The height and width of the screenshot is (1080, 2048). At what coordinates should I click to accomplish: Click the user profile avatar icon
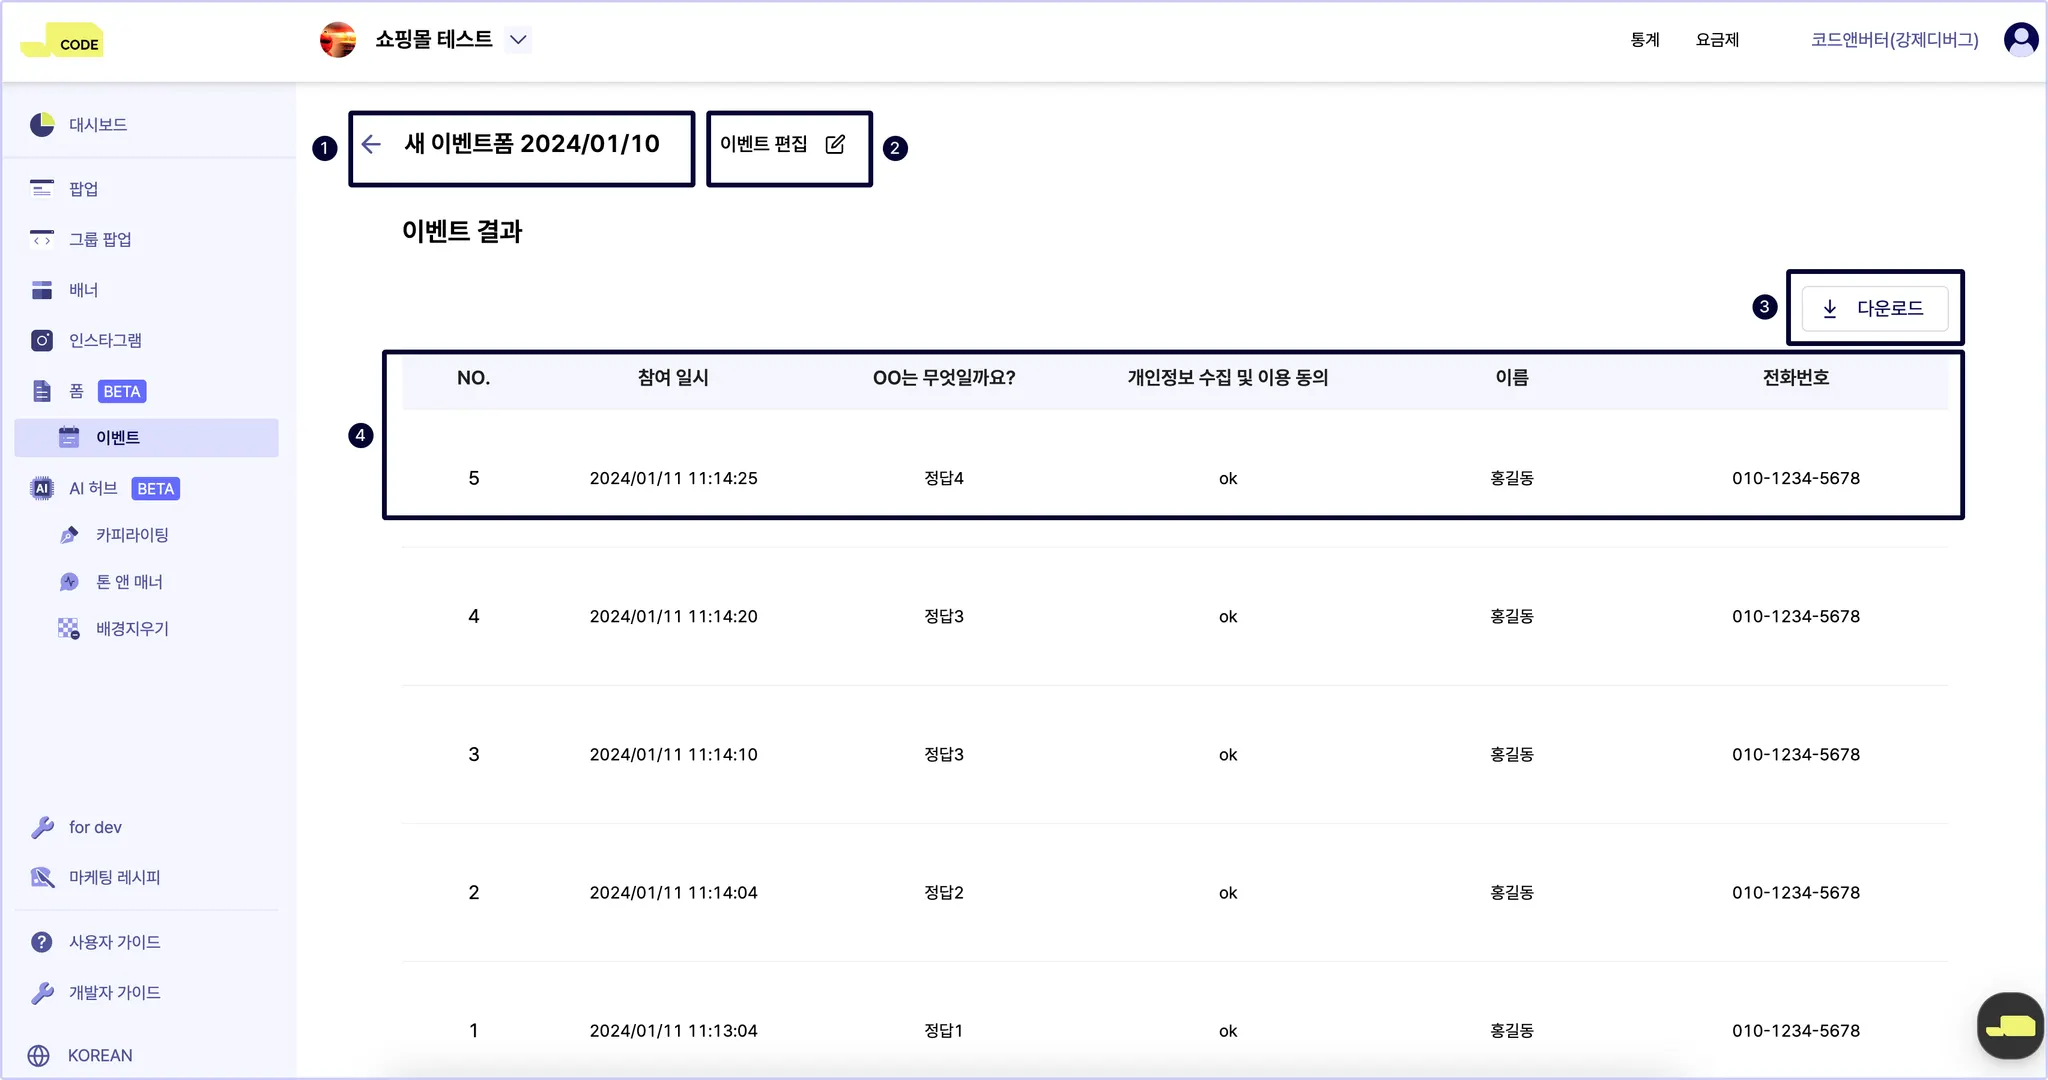[2021, 40]
